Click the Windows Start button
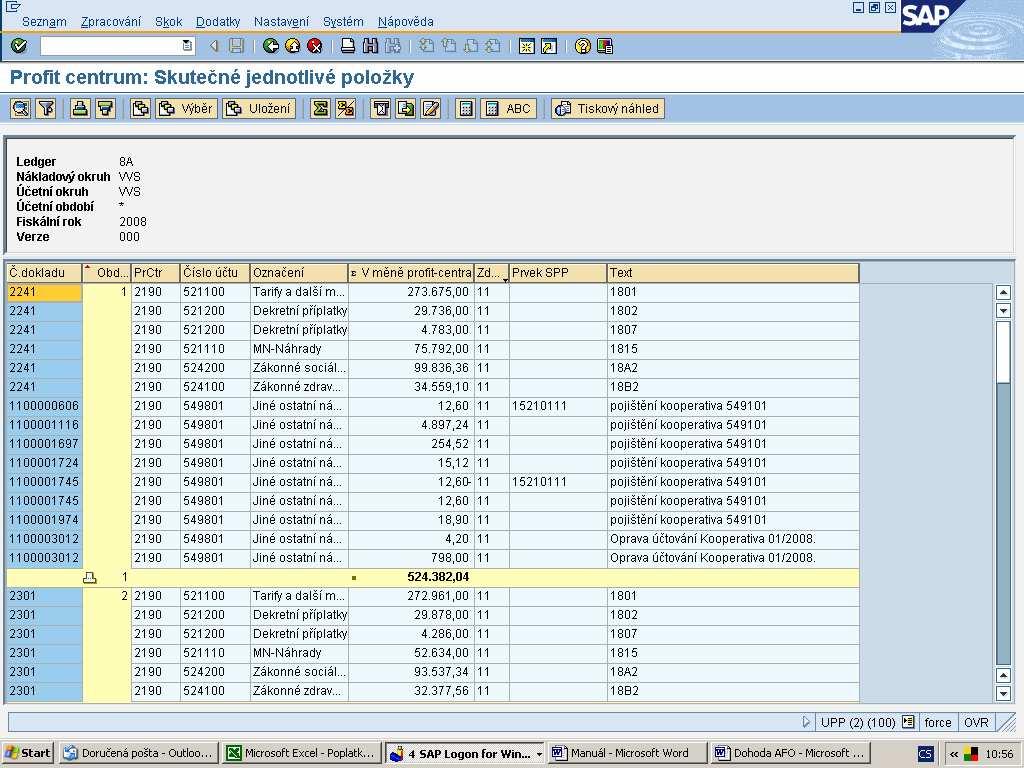Image resolution: width=1024 pixels, height=768 pixels. (28, 754)
